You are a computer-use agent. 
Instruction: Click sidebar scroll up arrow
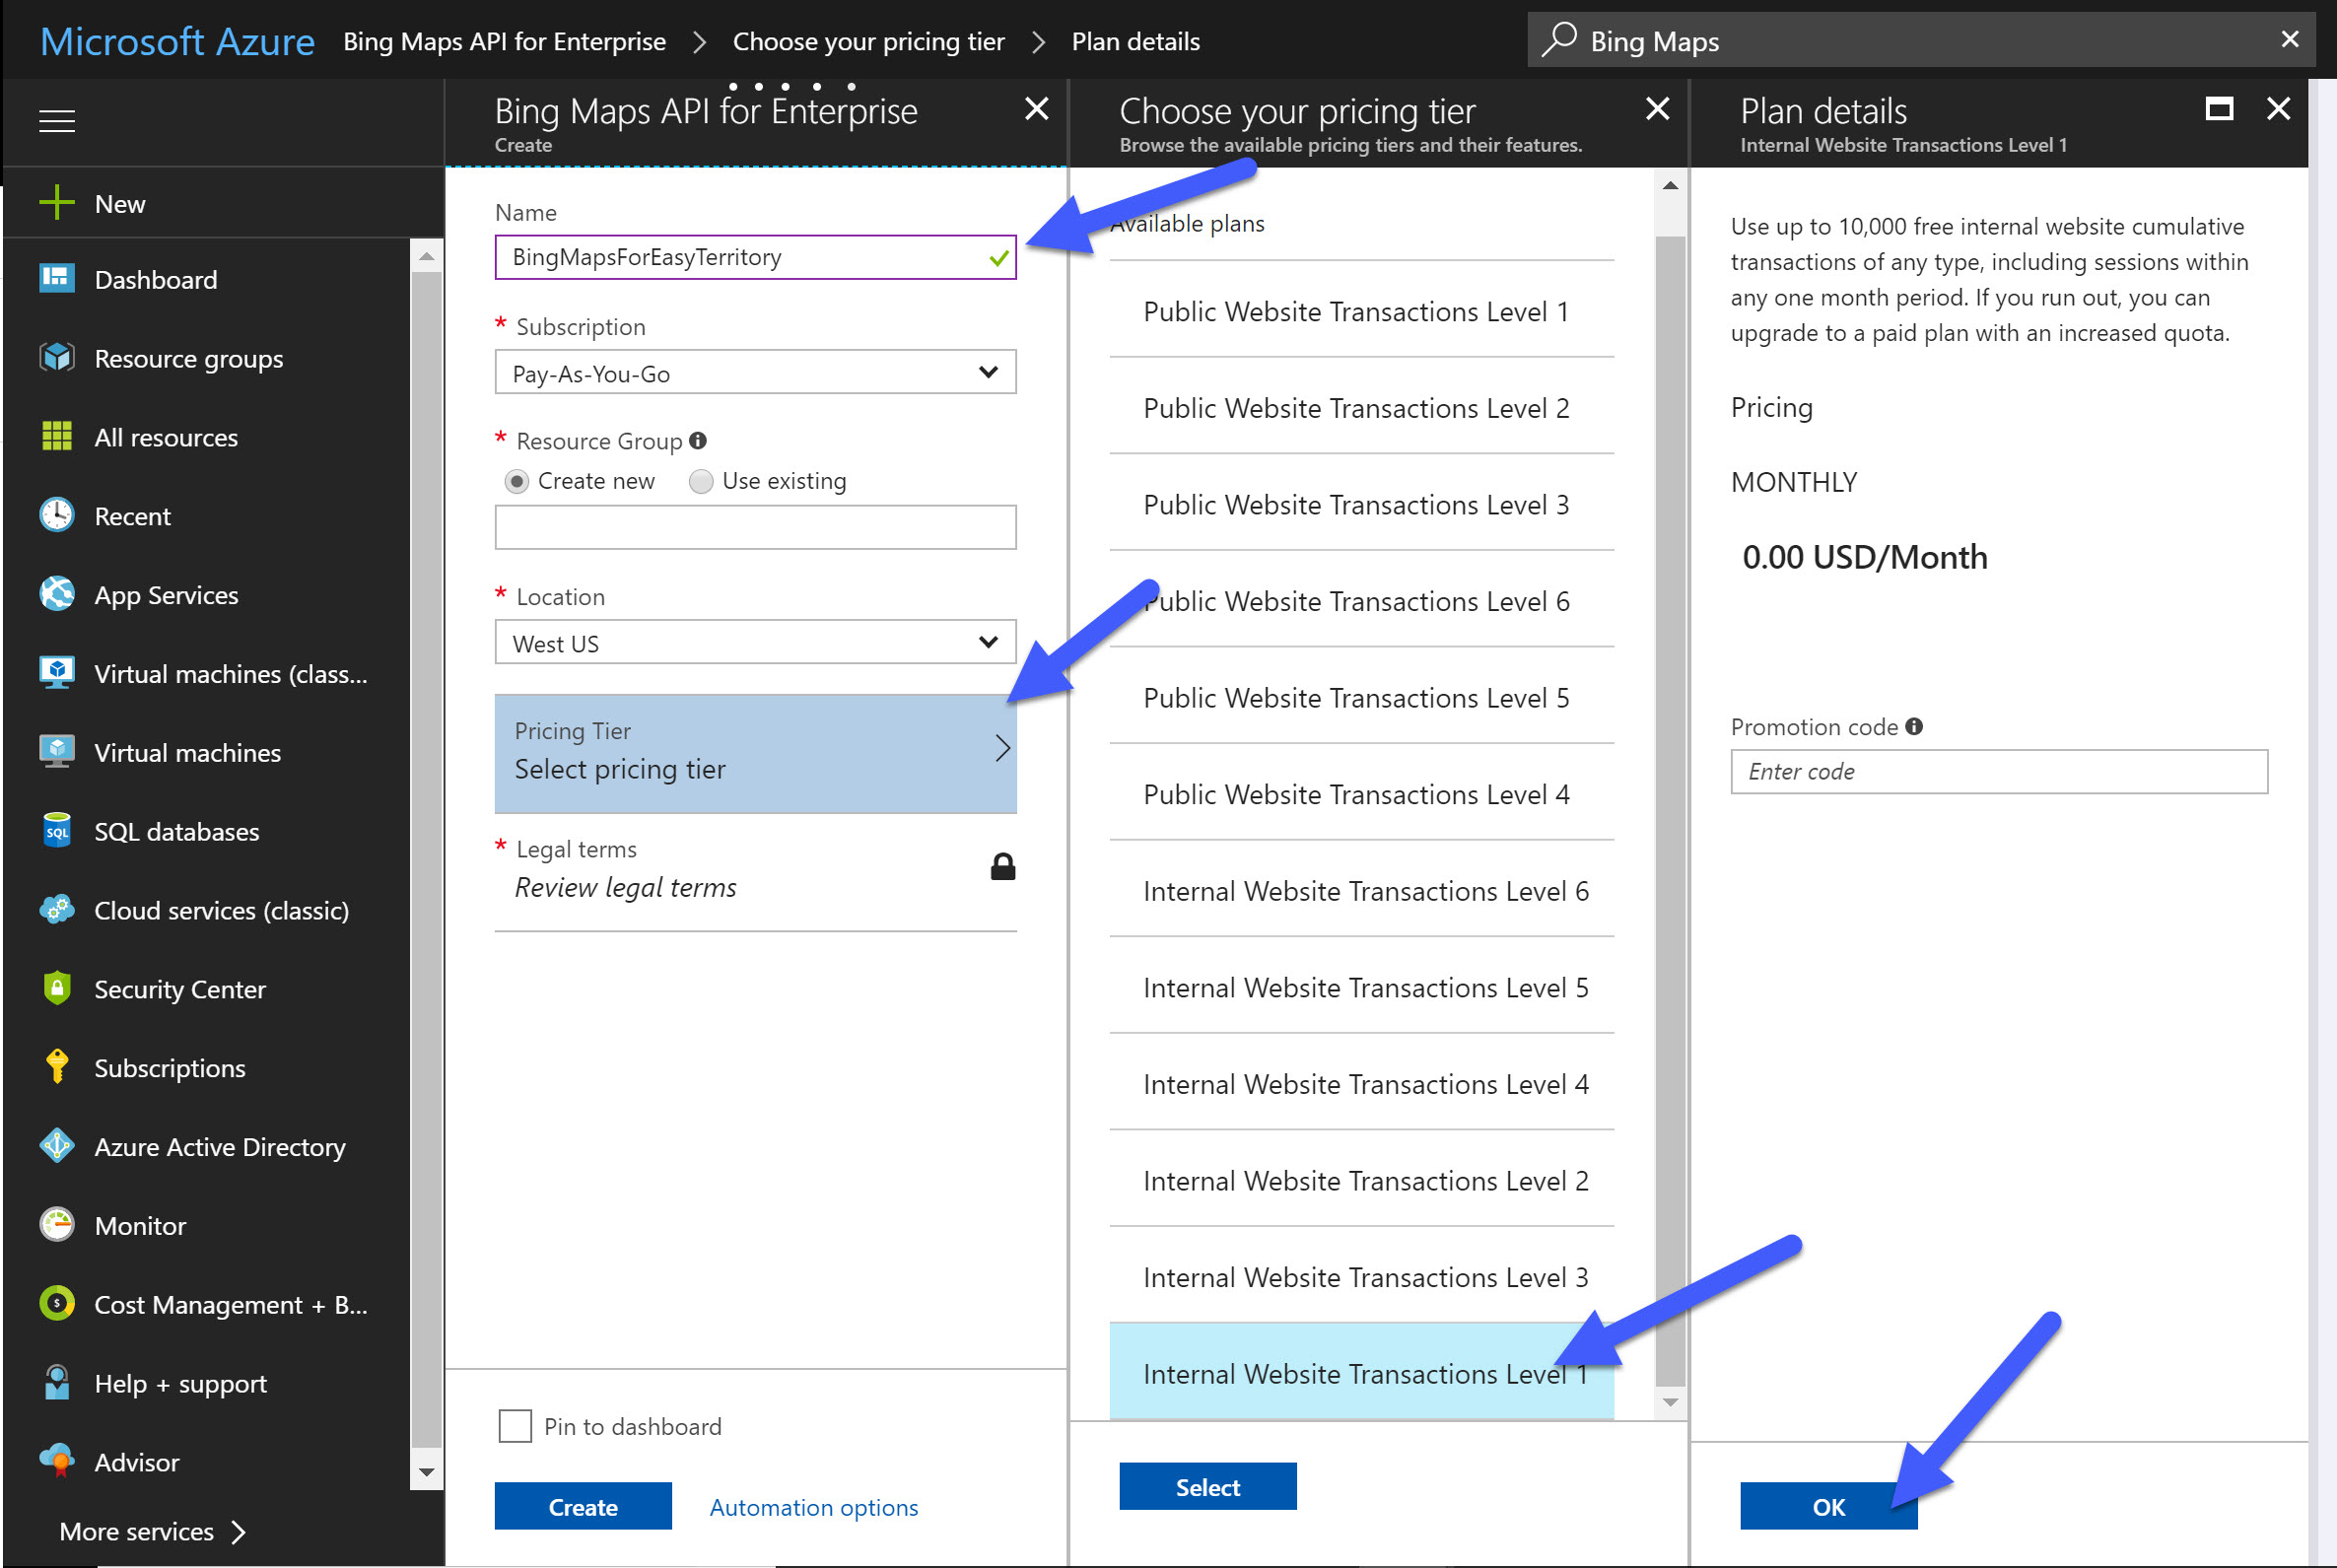[426, 256]
